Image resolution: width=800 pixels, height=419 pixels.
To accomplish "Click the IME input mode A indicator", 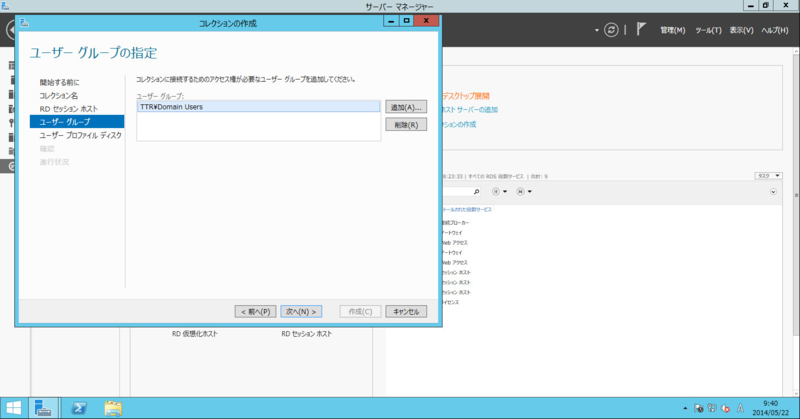I will (x=740, y=408).
